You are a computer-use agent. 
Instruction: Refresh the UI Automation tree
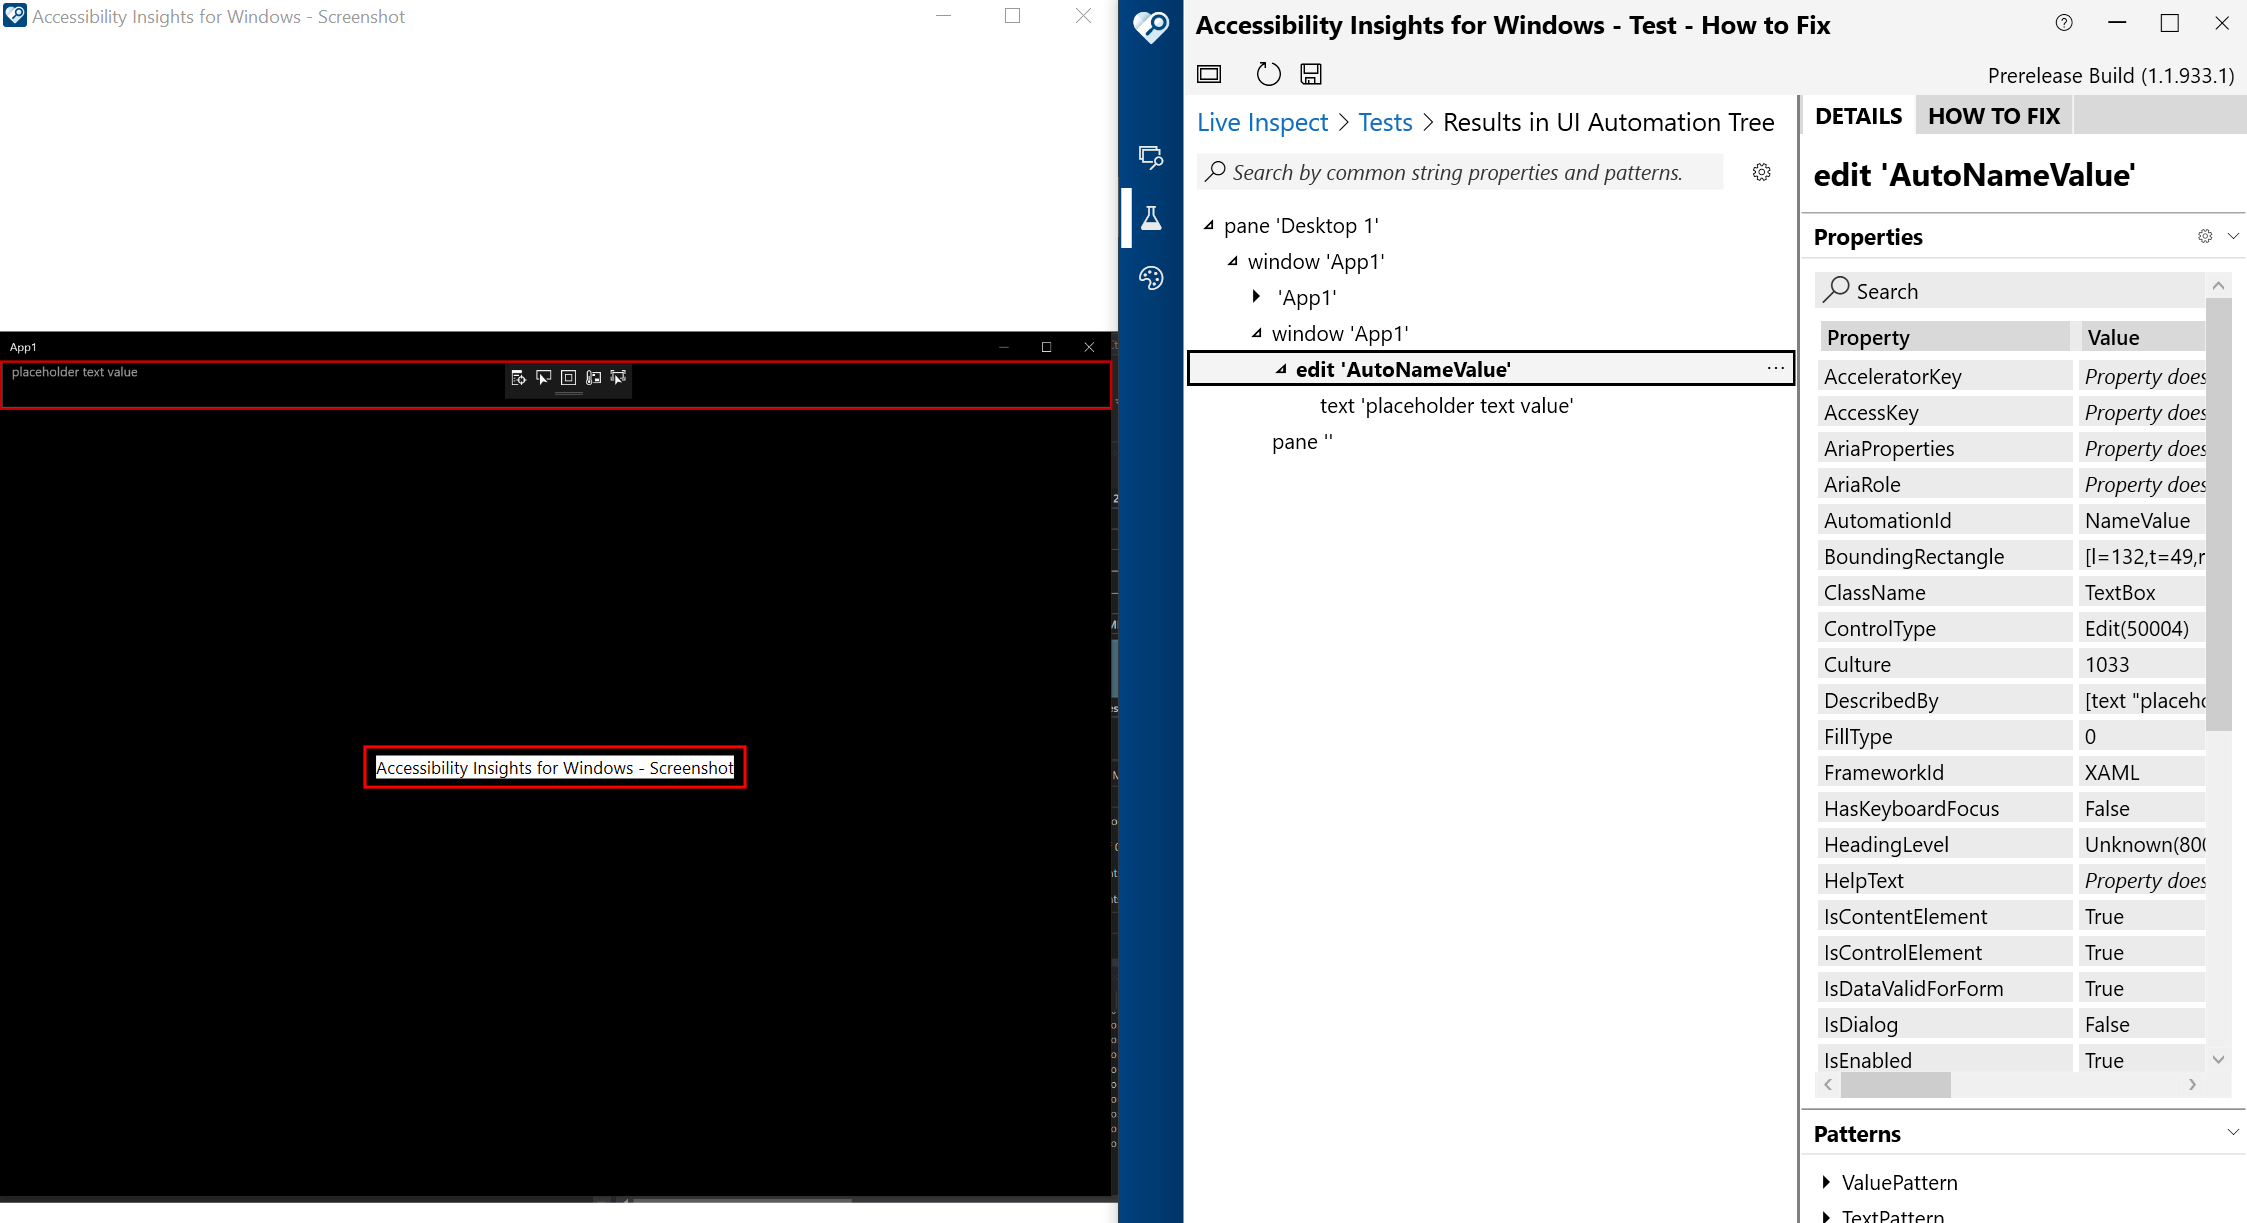coord(1268,73)
